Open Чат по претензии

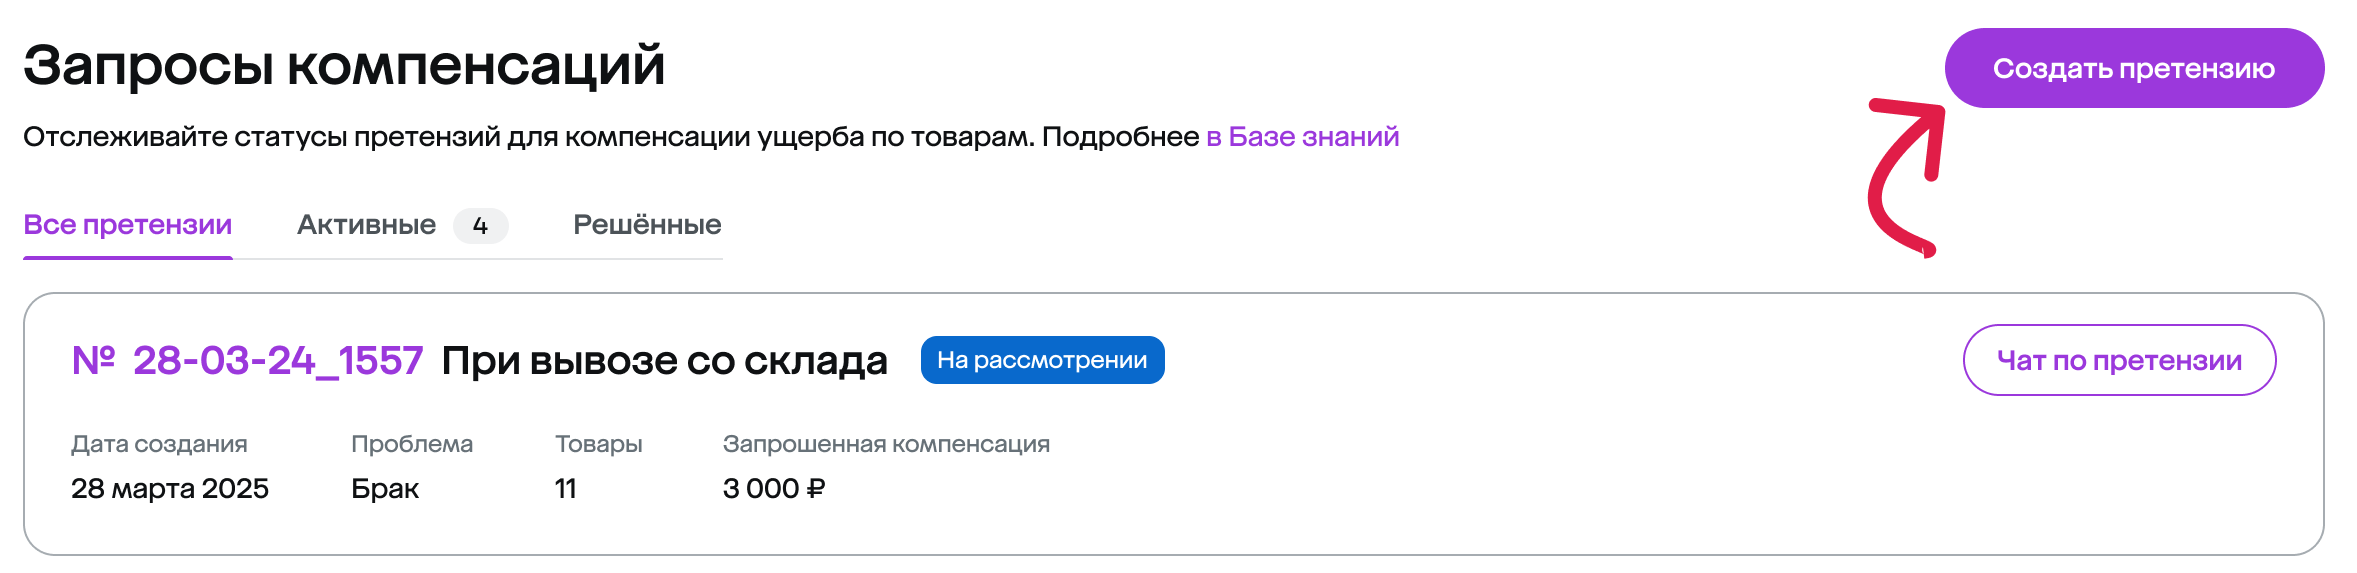[x=2119, y=360]
